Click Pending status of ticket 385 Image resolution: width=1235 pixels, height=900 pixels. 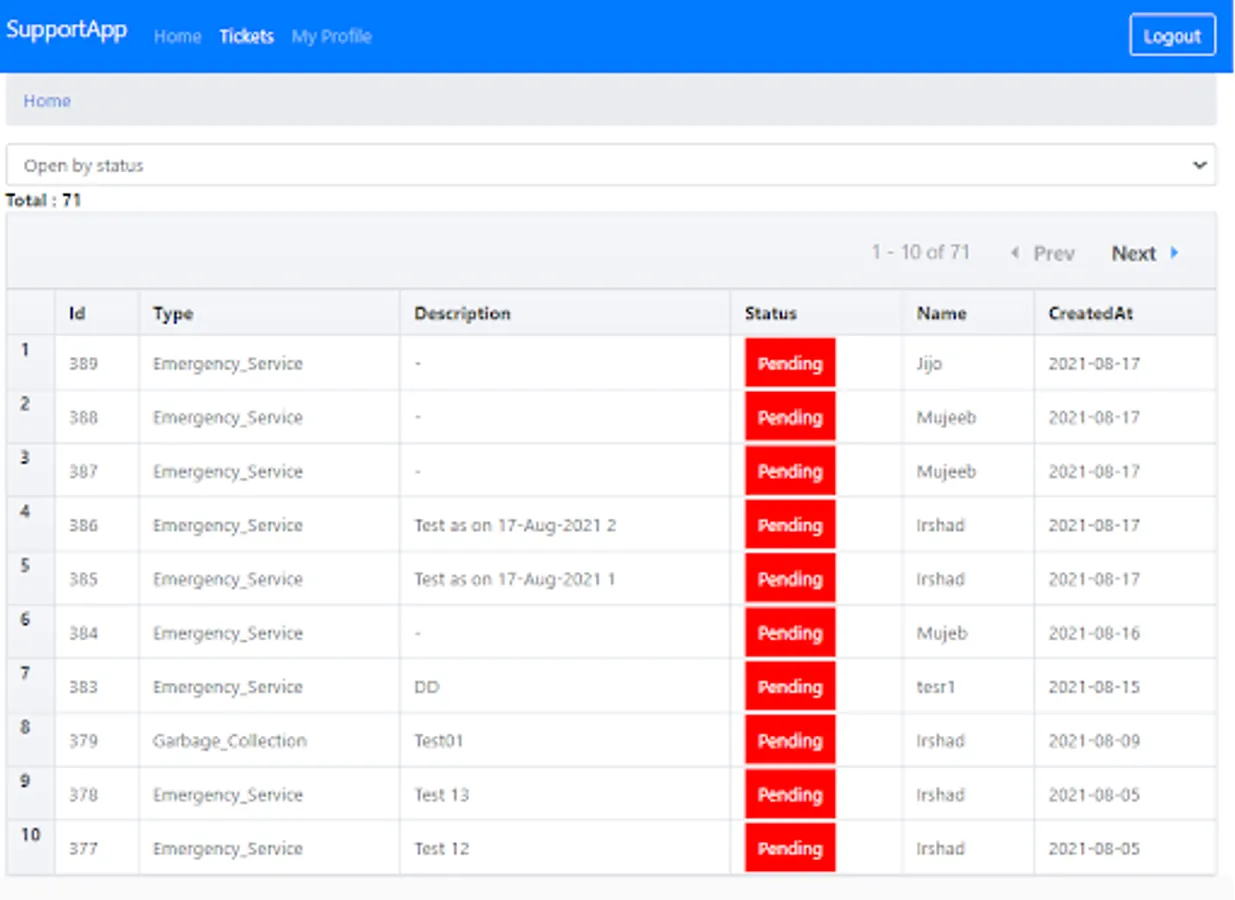(x=790, y=579)
